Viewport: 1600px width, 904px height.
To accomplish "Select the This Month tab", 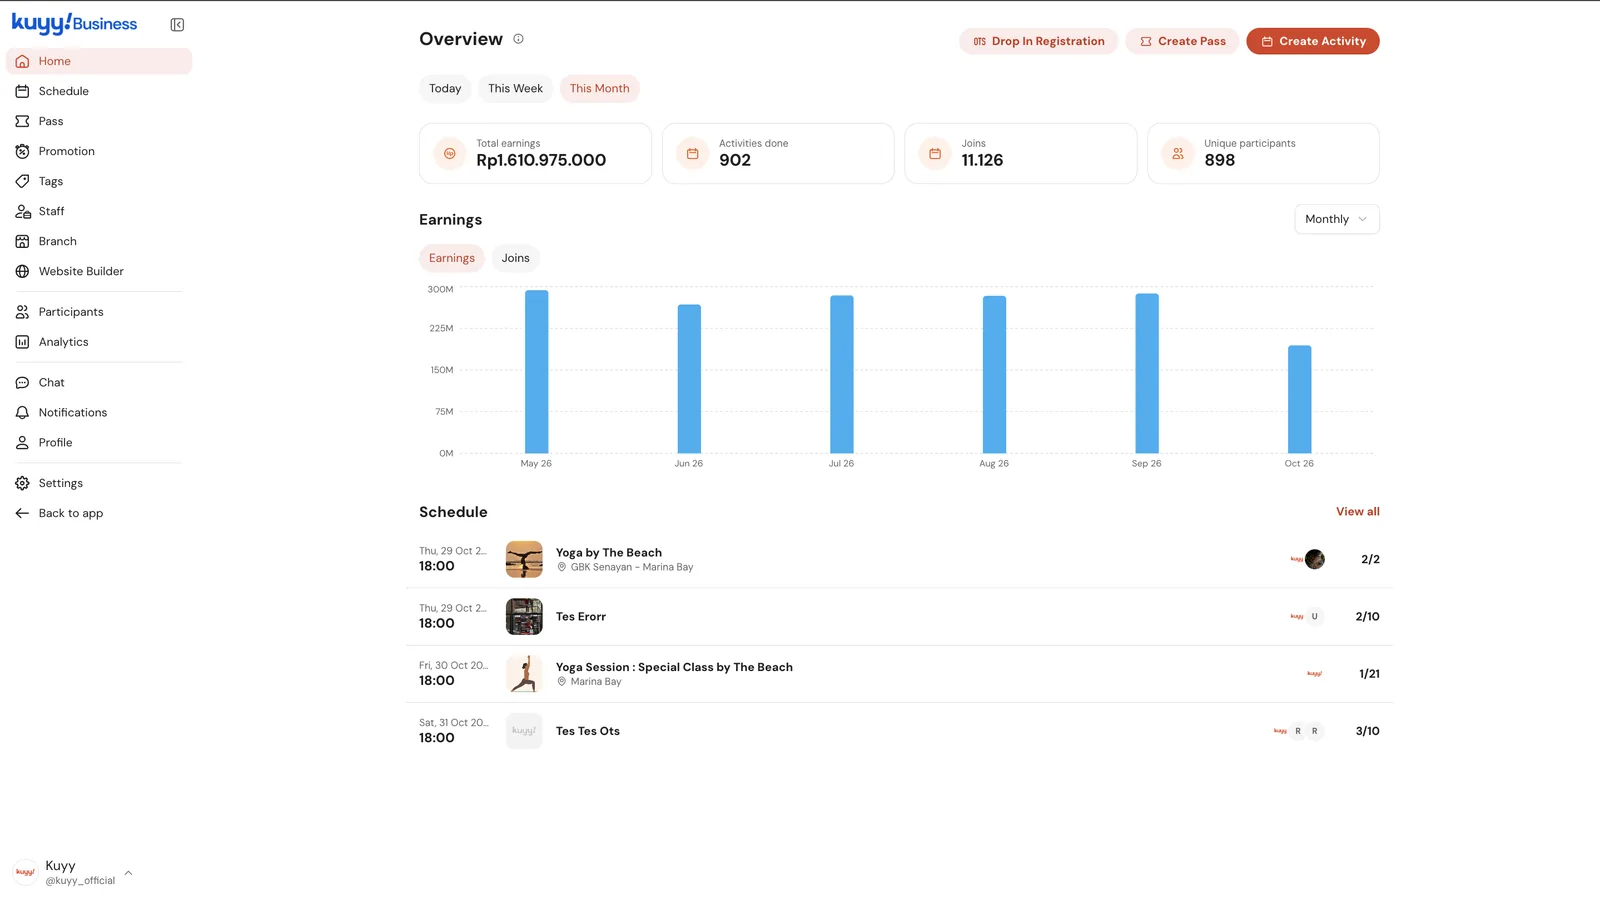I will coord(600,88).
